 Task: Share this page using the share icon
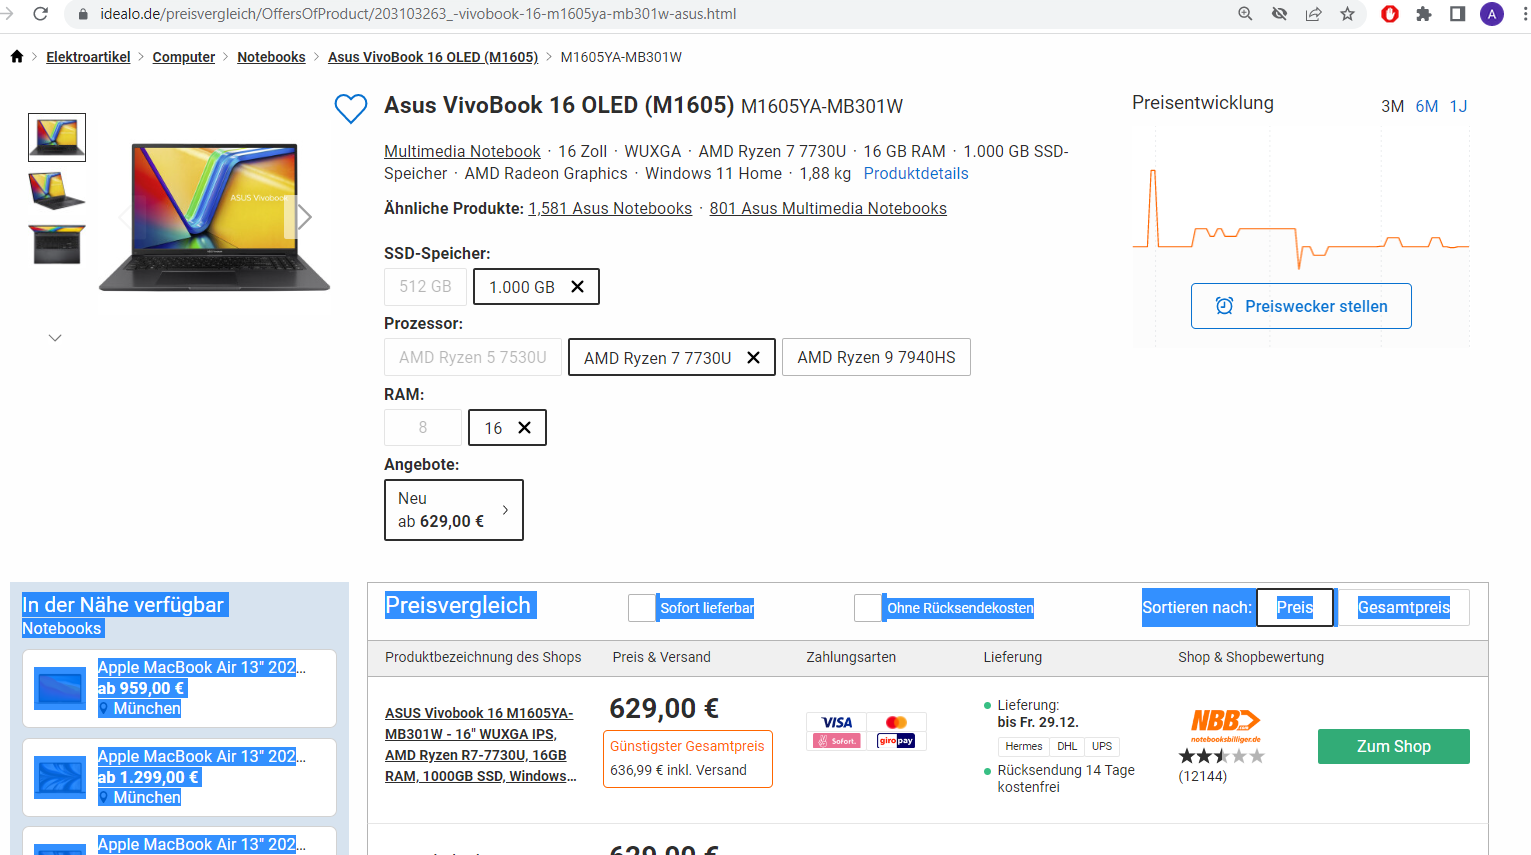point(1313,14)
